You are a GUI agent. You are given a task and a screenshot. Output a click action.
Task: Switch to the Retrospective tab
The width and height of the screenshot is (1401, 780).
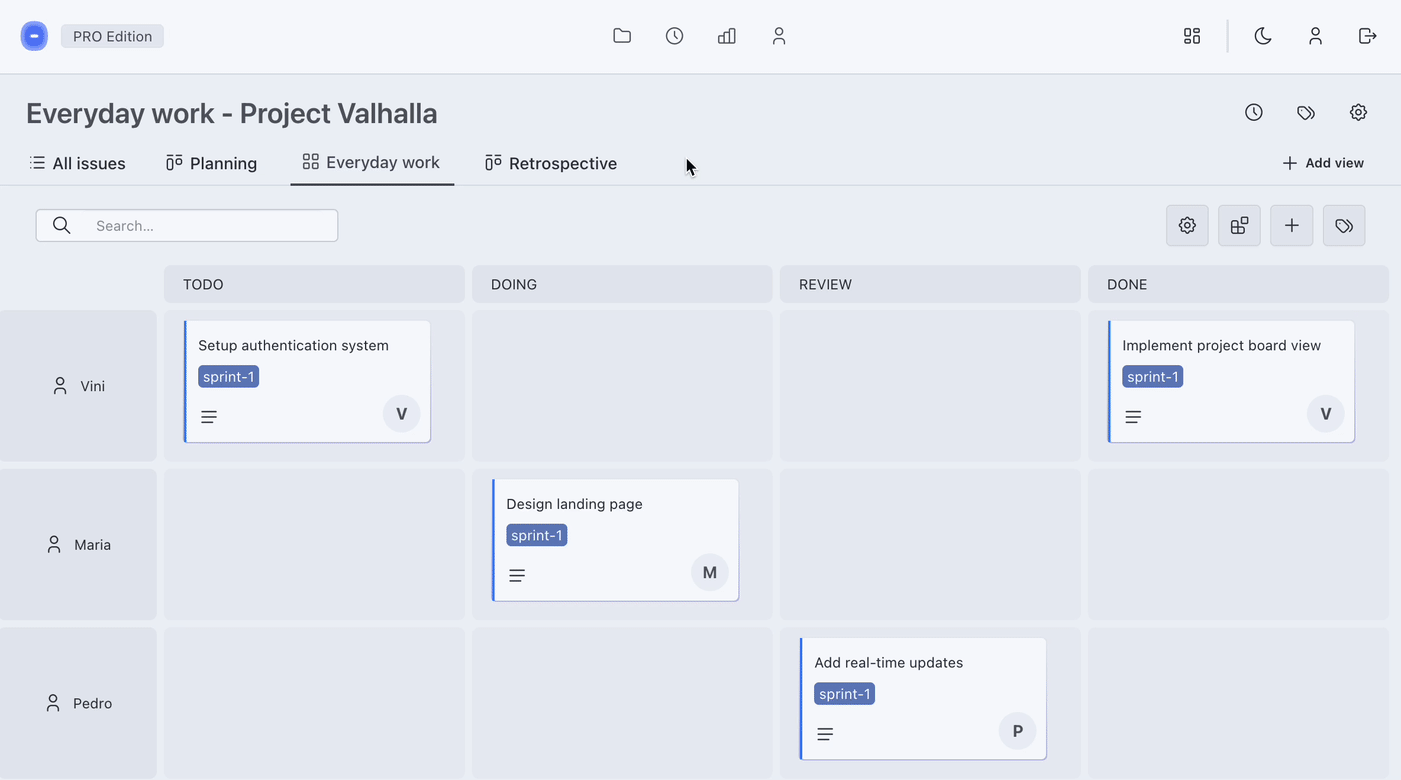[551, 163]
